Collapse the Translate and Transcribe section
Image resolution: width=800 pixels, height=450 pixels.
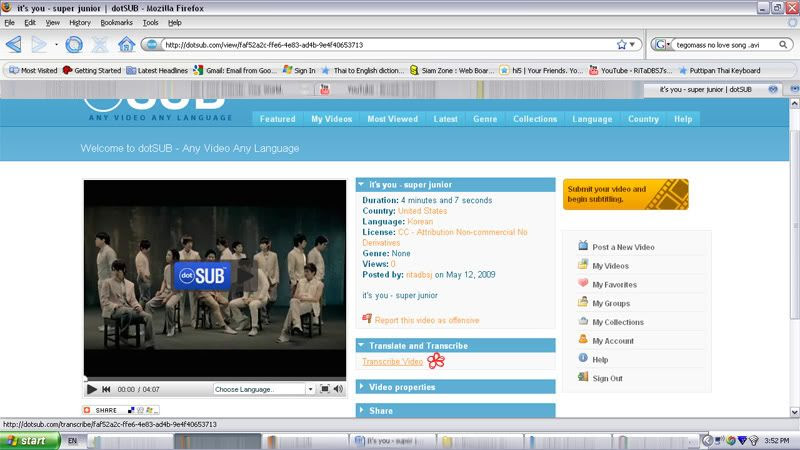(361, 345)
